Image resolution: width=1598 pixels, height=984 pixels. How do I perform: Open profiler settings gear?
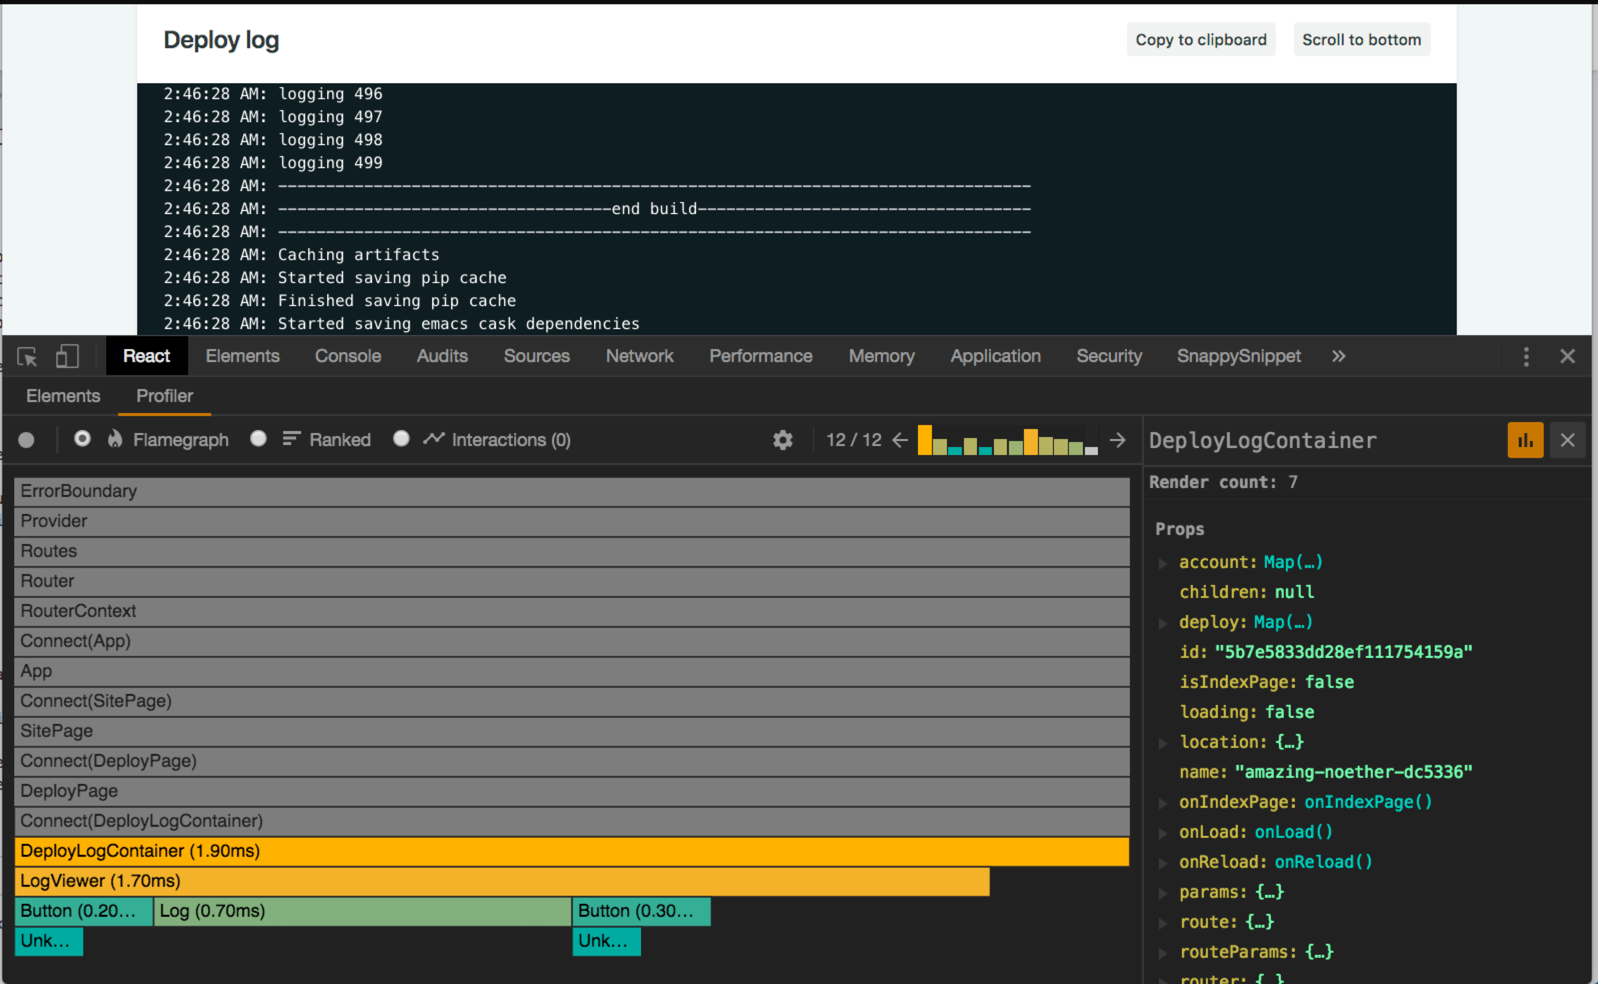pyautogui.click(x=783, y=440)
